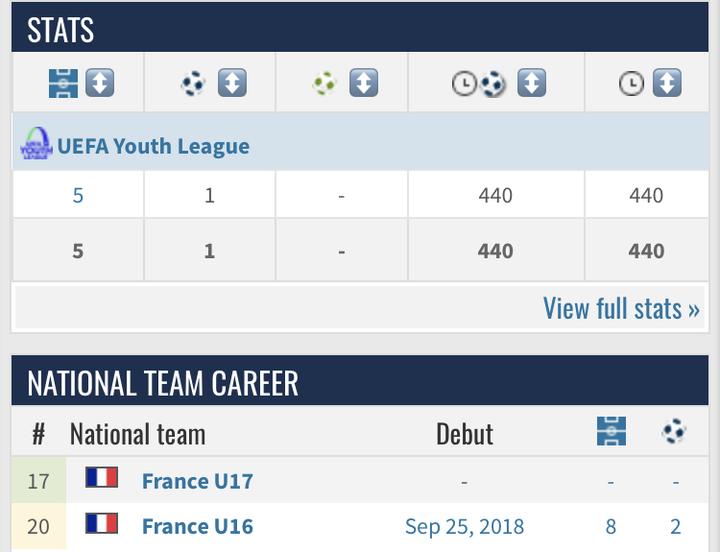
Task: Open the Sep 25, 2018 debut match
Action: [464, 526]
